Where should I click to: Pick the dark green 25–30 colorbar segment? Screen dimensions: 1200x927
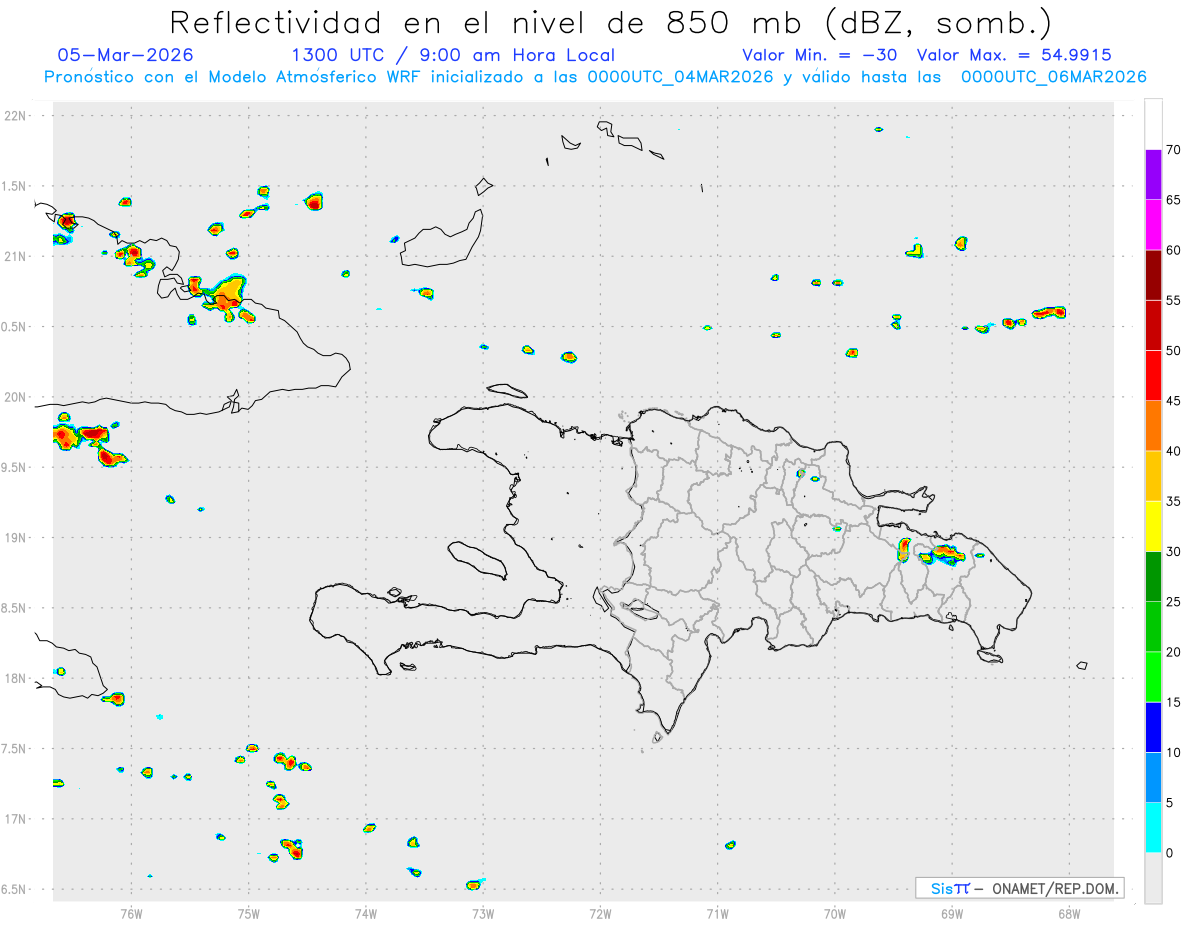1153,577
